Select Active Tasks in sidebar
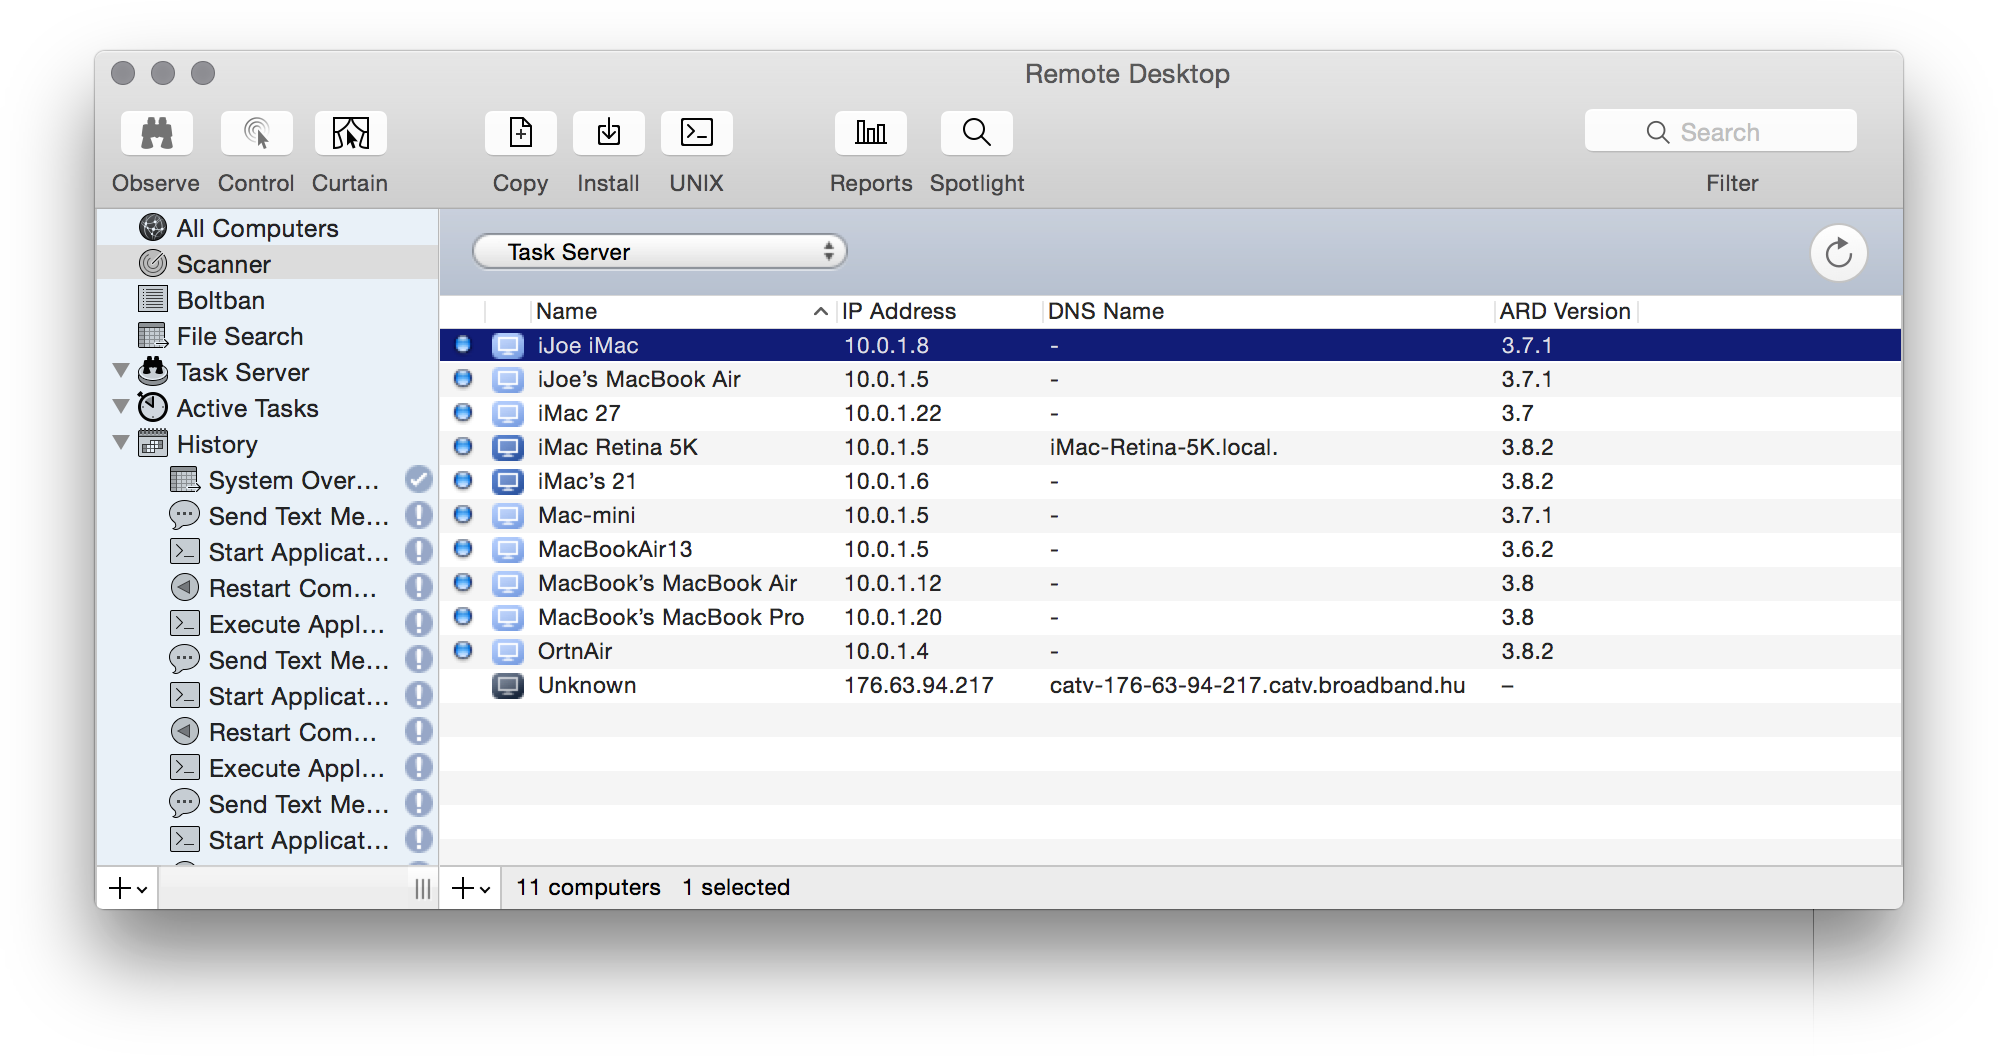1998x1056 pixels. [267, 408]
